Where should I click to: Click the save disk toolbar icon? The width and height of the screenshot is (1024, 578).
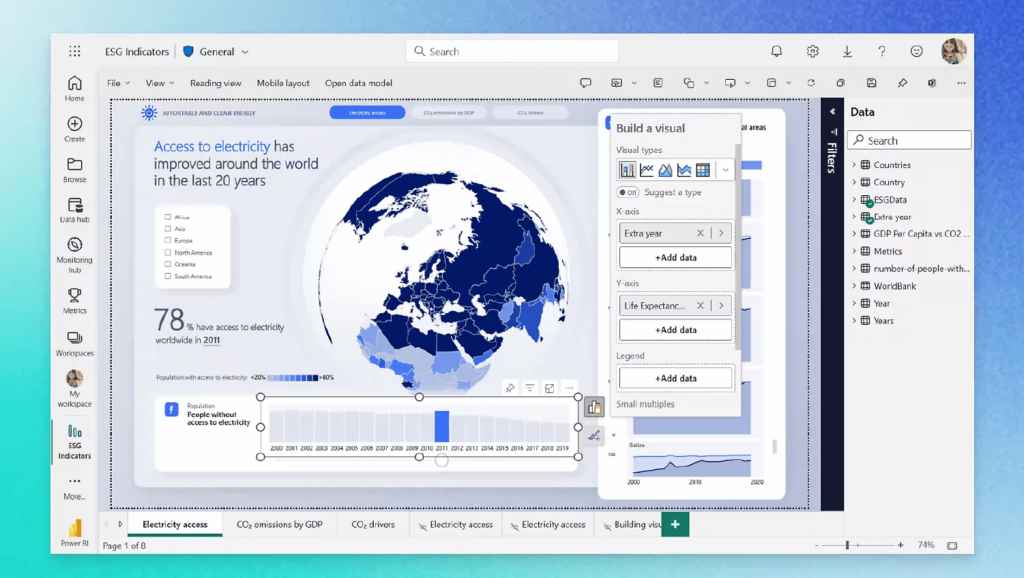871,83
